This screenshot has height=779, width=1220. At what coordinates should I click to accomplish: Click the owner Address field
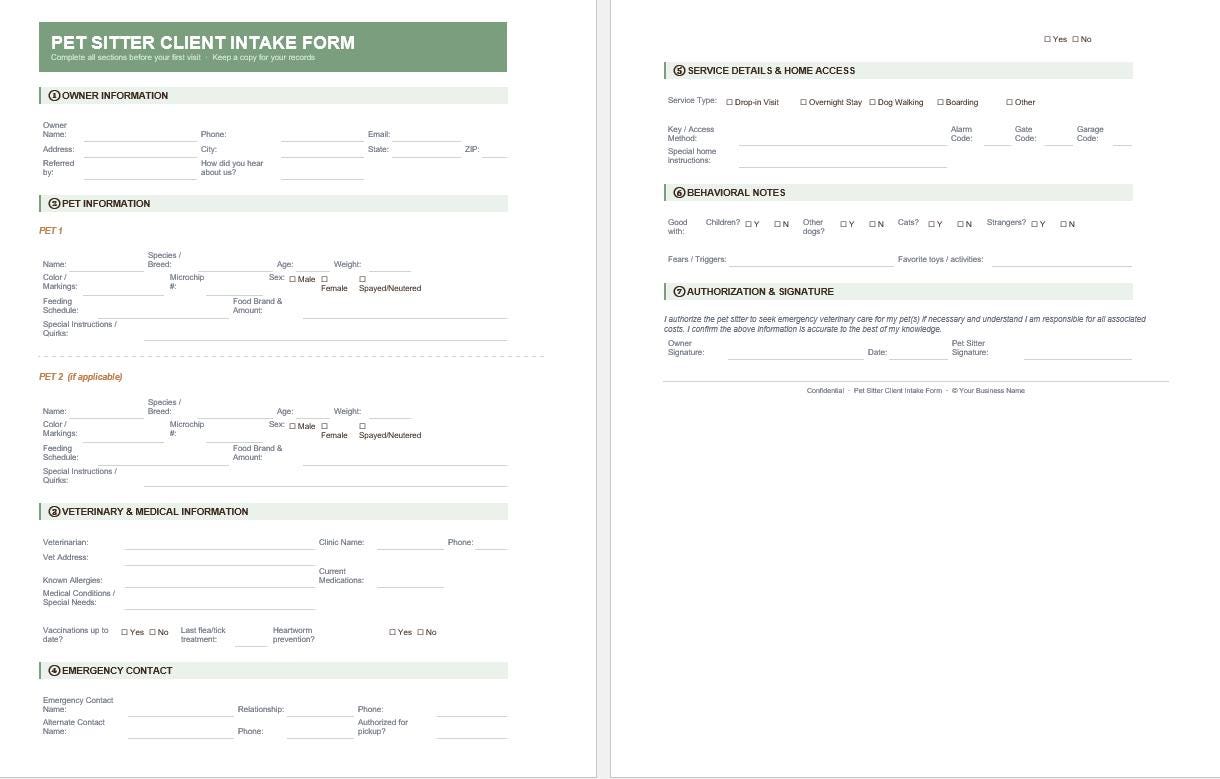coord(140,151)
